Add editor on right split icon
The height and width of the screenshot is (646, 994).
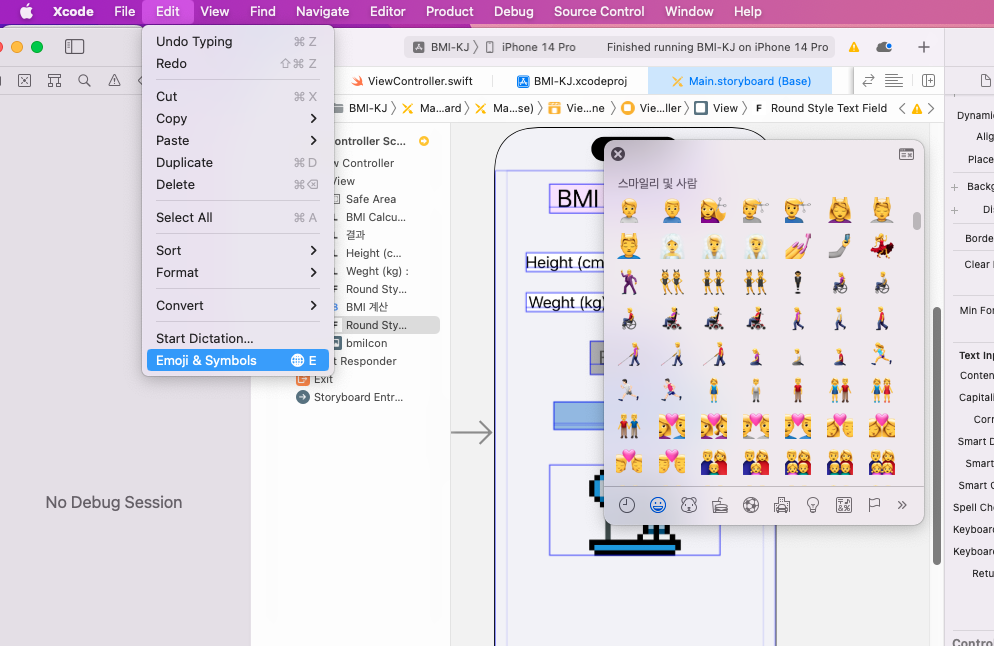point(928,81)
